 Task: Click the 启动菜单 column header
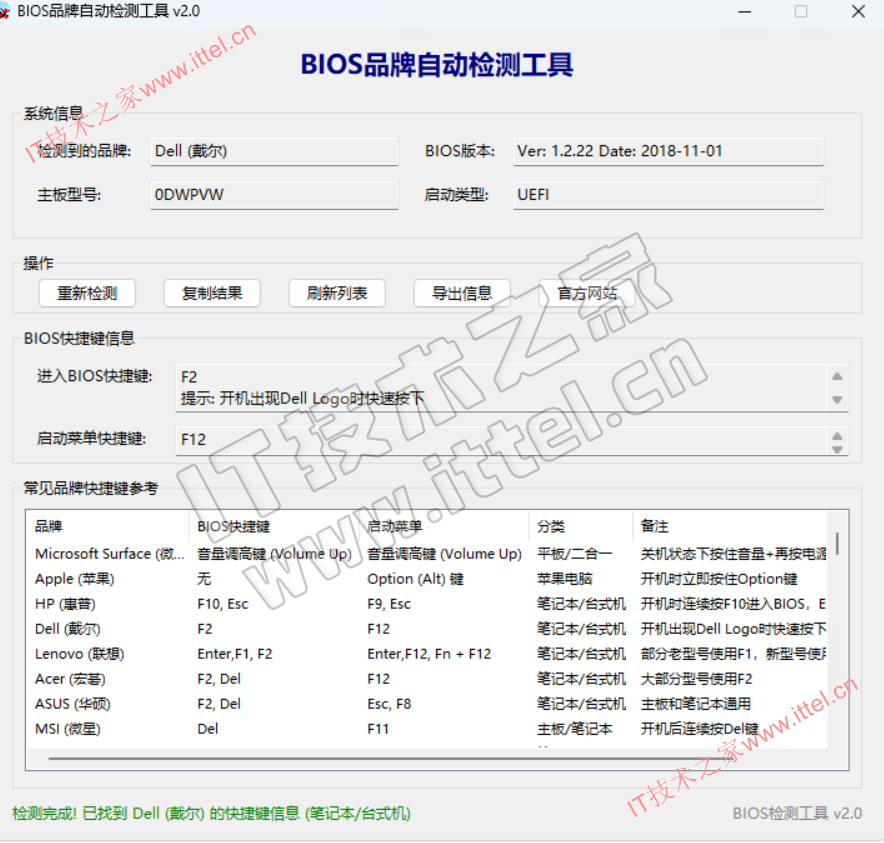(444, 526)
